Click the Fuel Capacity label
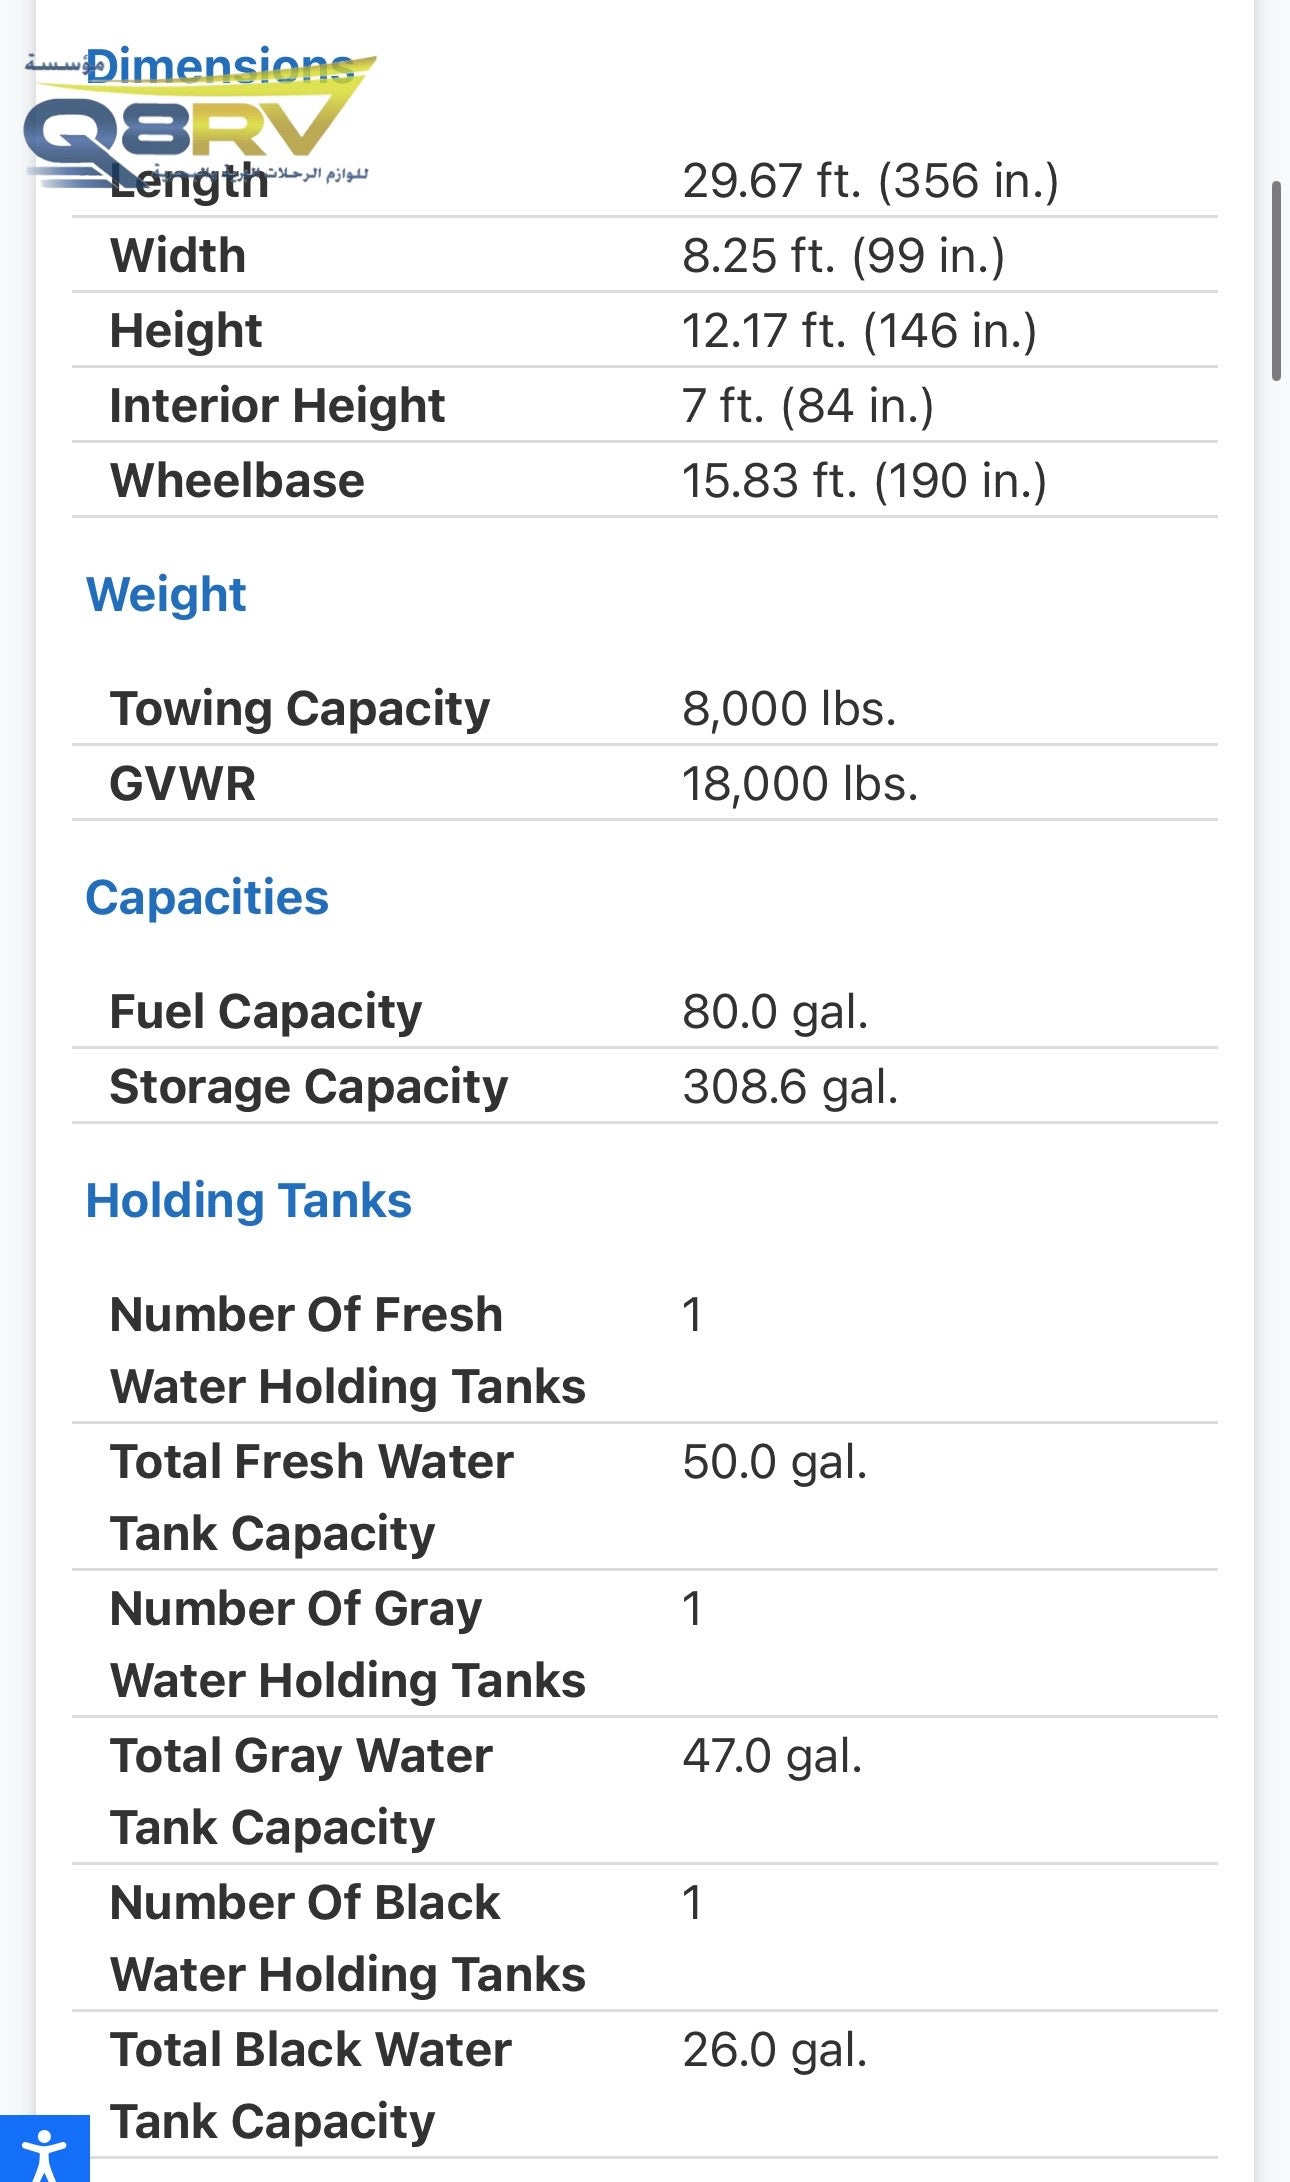 [266, 1012]
